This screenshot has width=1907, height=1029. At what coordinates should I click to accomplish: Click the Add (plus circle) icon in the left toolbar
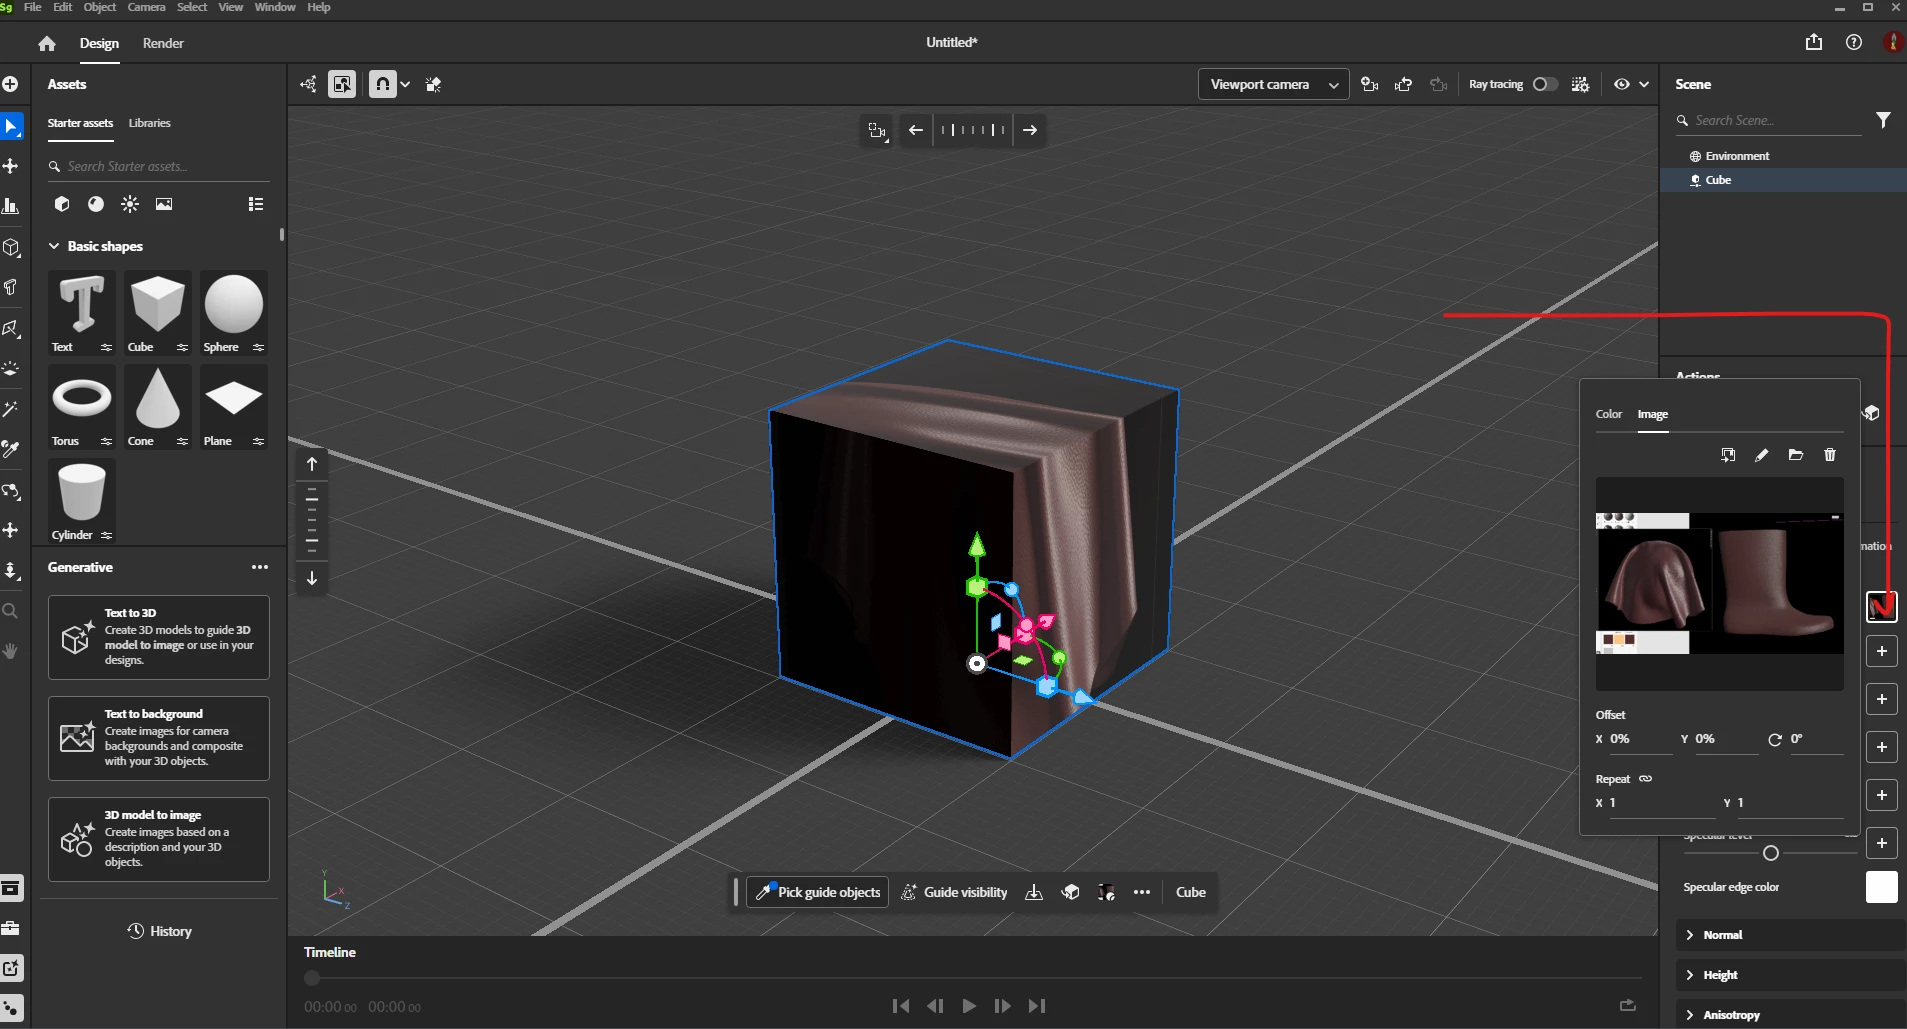11,84
